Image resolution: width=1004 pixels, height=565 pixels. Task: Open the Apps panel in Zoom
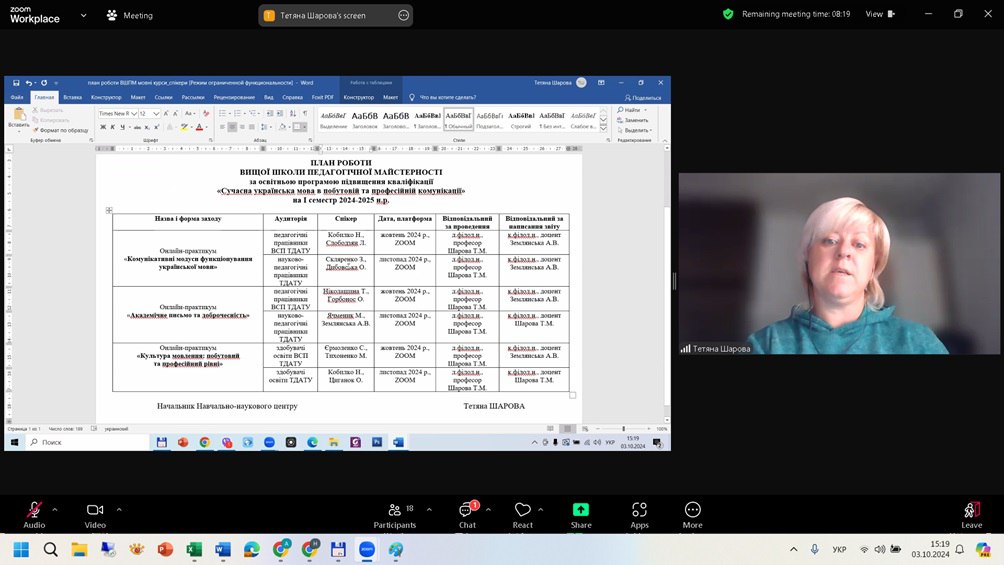[639, 514]
